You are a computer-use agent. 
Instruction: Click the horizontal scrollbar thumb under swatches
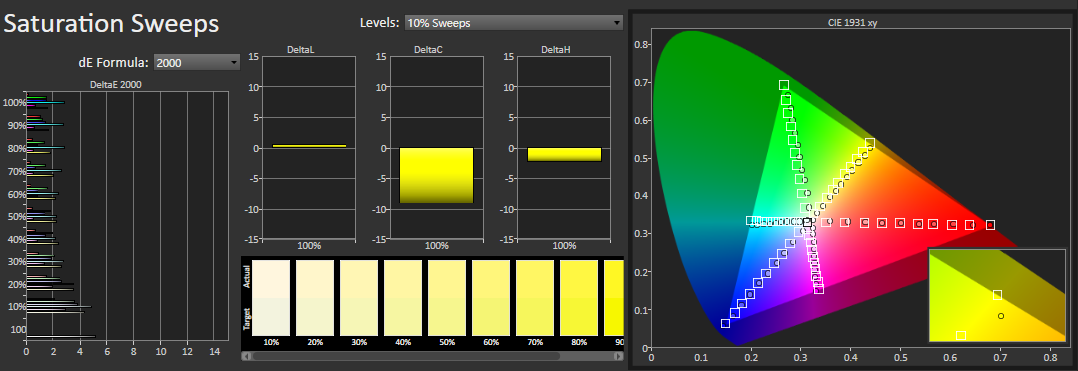pyautogui.click(x=406, y=357)
